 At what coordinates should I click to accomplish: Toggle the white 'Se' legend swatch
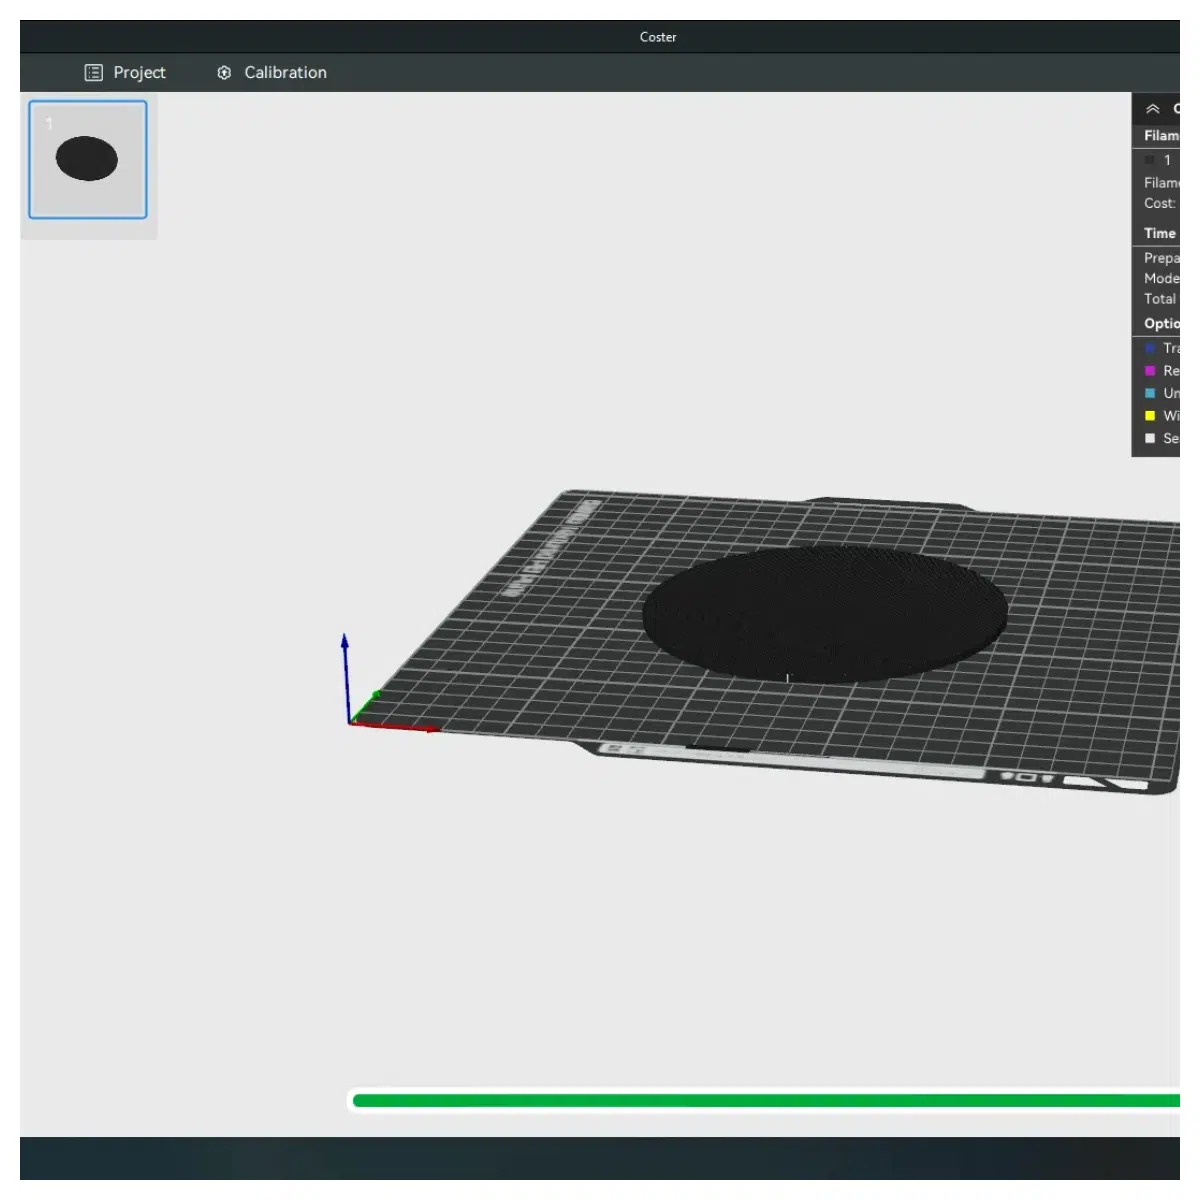pyautogui.click(x=1150, y=438)
